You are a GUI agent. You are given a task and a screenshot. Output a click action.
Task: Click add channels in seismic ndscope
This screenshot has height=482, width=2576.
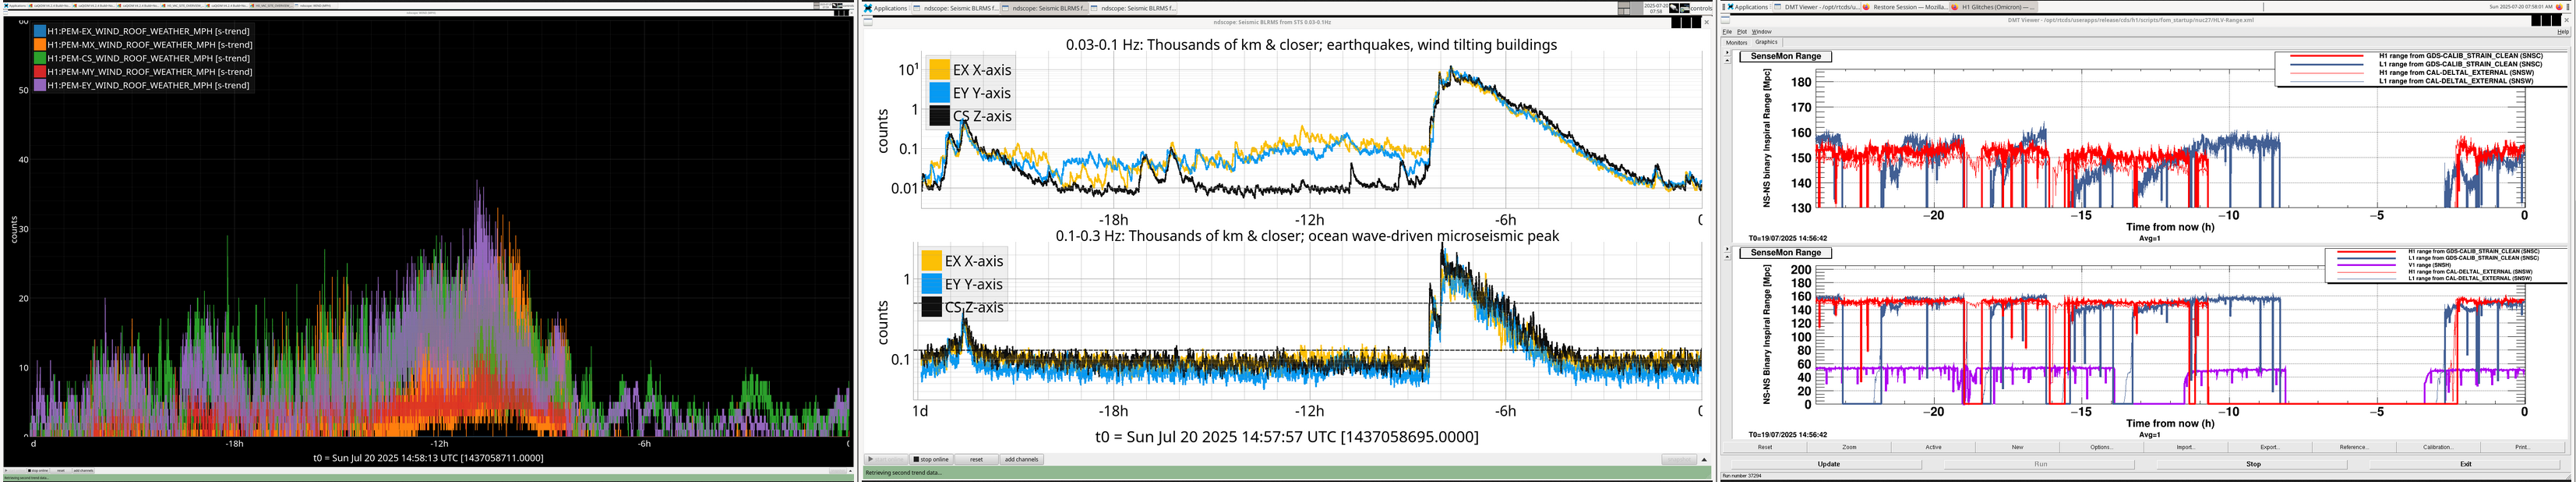click(x=1021, y=459)
